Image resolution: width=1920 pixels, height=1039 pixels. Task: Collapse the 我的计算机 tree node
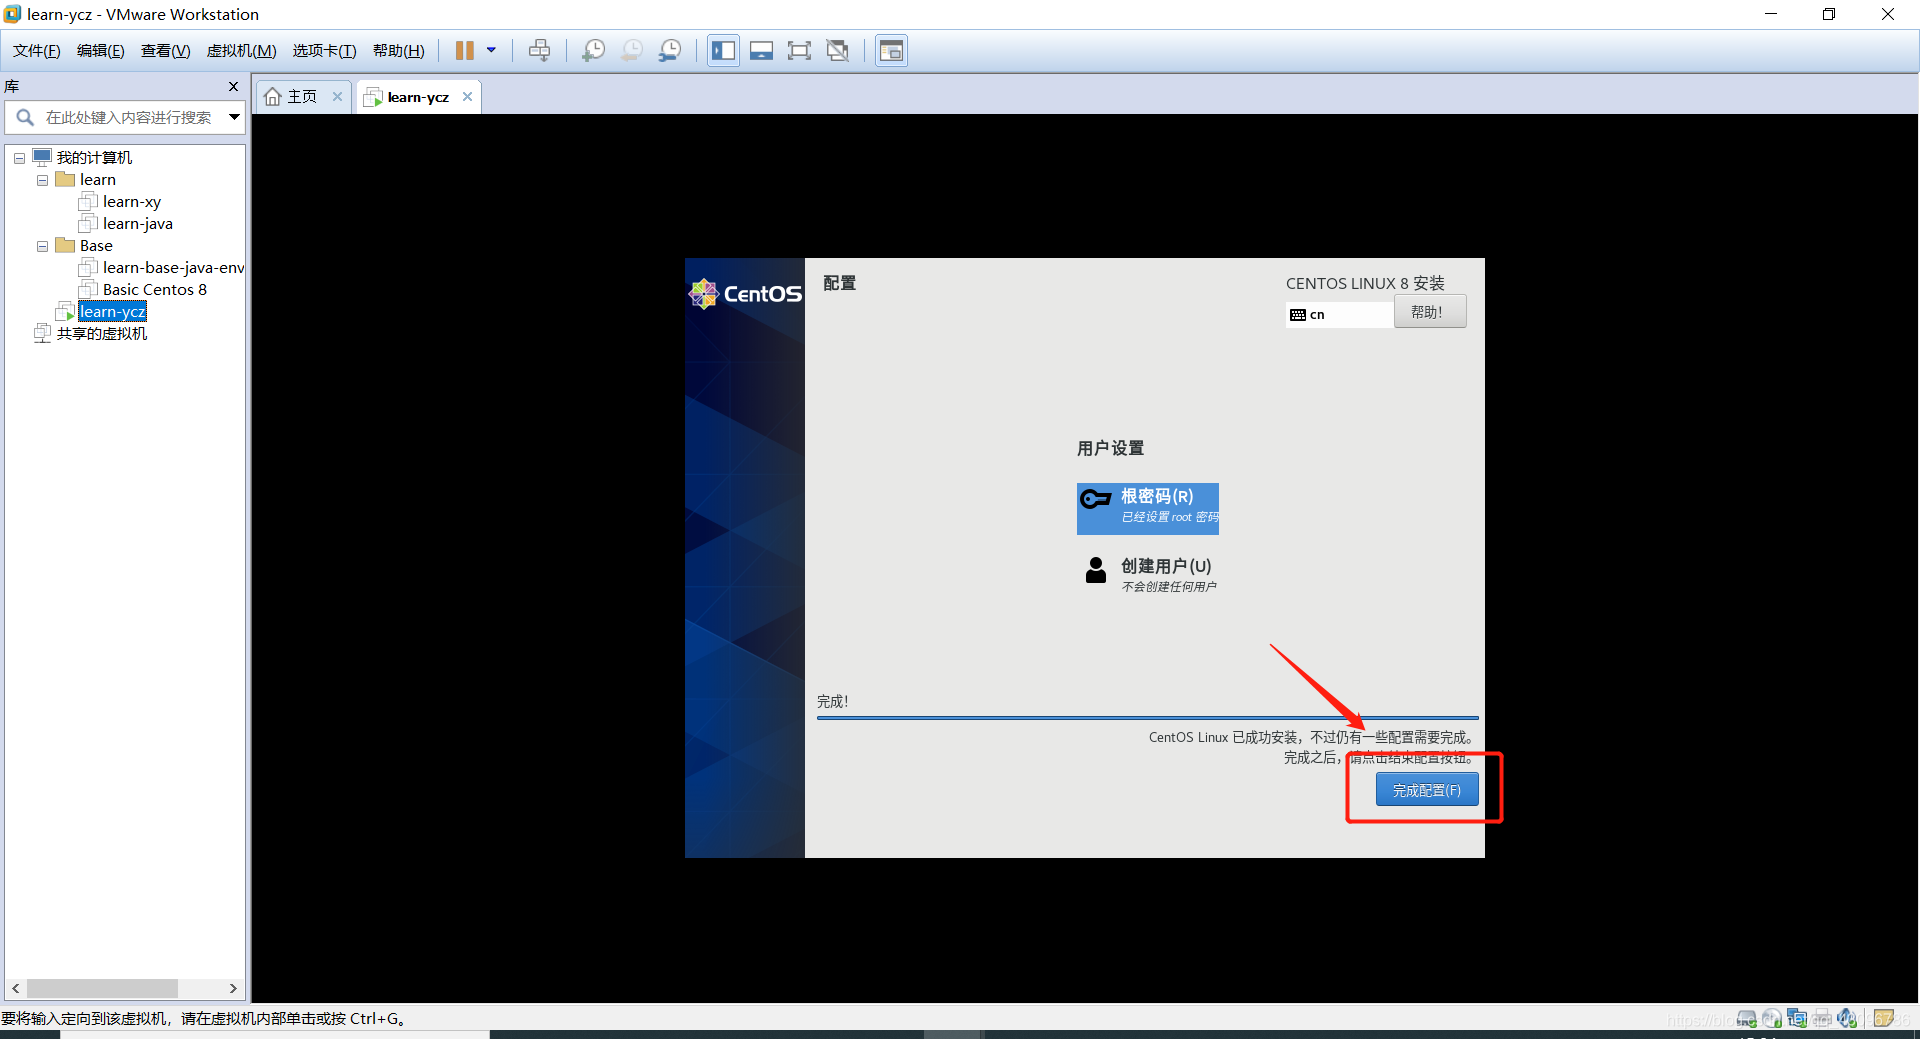[19, 158]
